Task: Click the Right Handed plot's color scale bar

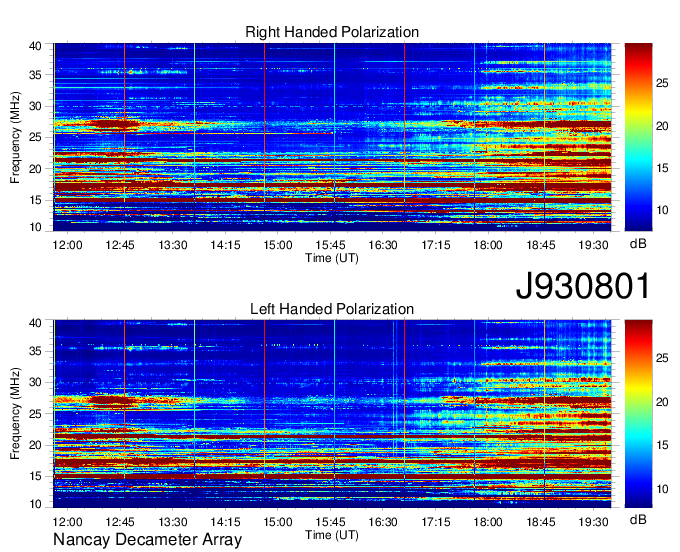Action: click(638, 137)
